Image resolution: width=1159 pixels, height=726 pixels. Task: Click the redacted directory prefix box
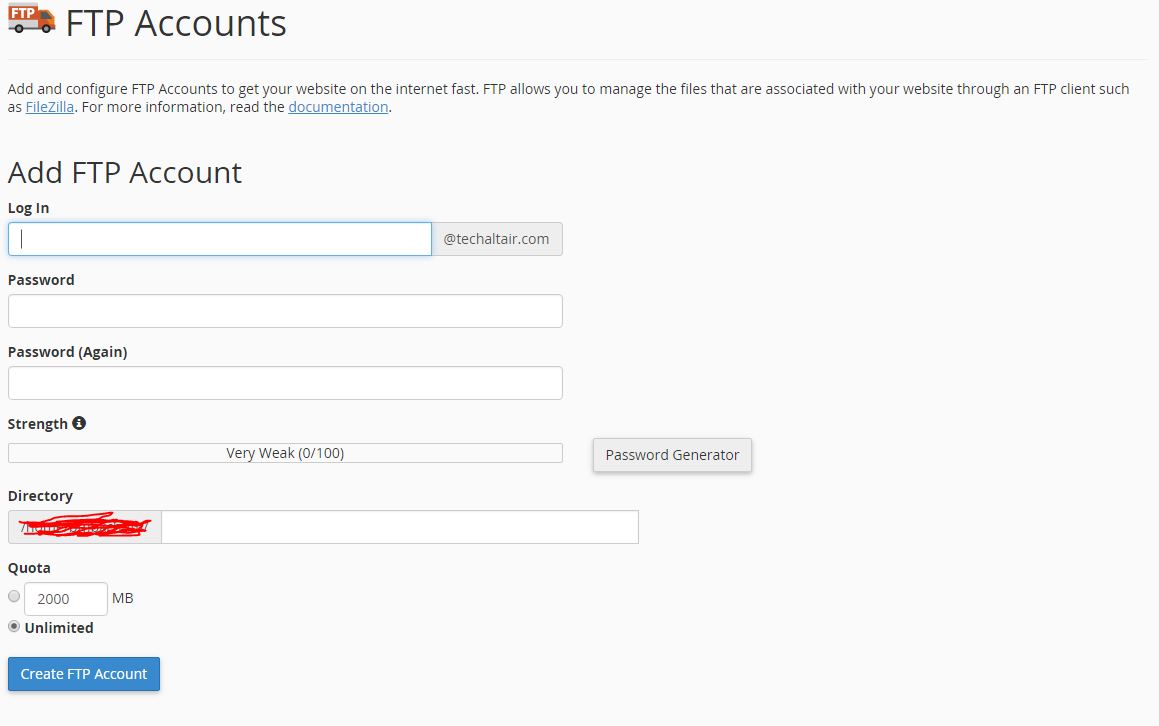(x=85, y=527)
